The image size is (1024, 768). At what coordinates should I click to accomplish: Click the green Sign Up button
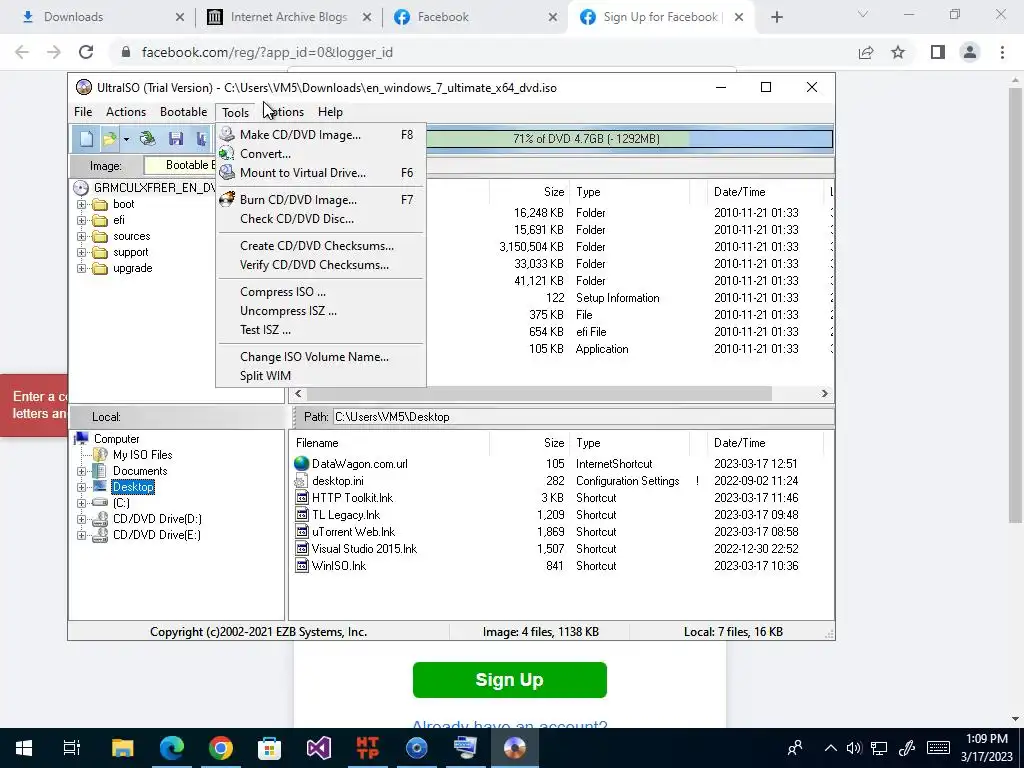pyautogui.click(x=509, y=680)
